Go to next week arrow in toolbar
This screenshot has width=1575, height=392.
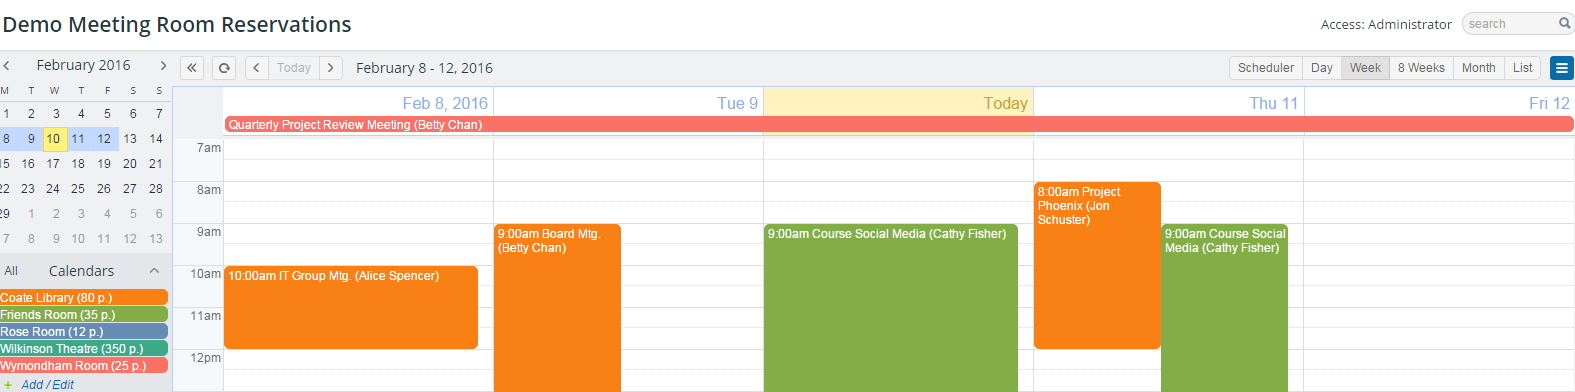(331, 68)
